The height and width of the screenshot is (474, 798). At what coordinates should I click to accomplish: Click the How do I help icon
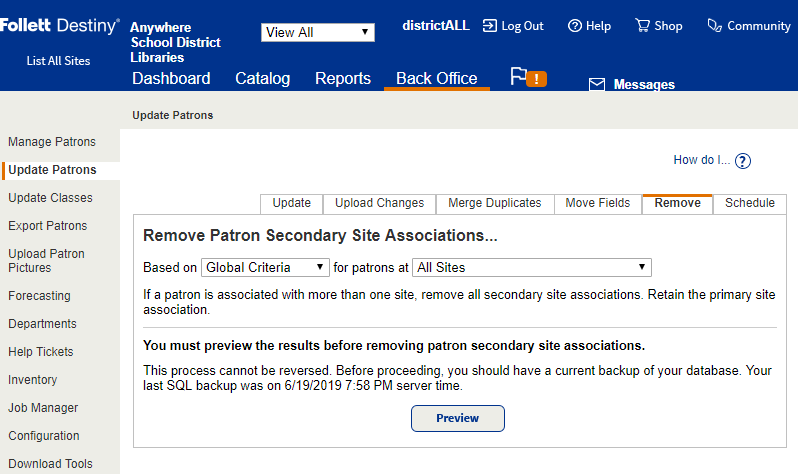click(743, 161)
